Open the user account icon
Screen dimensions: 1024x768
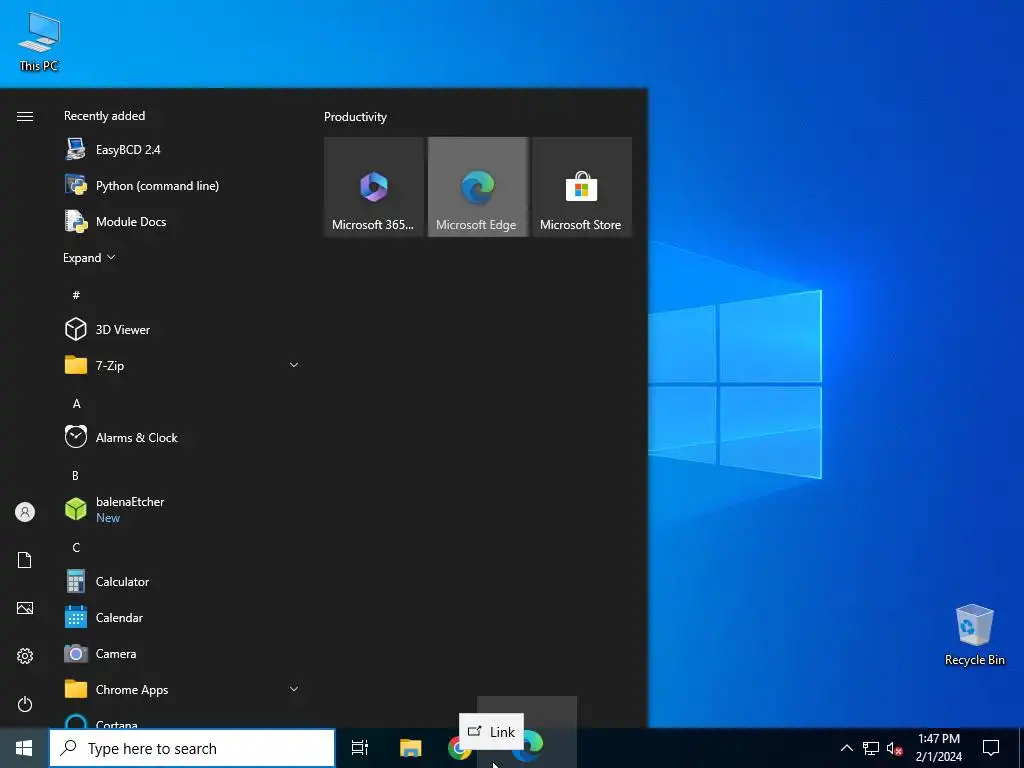point(25,512)
